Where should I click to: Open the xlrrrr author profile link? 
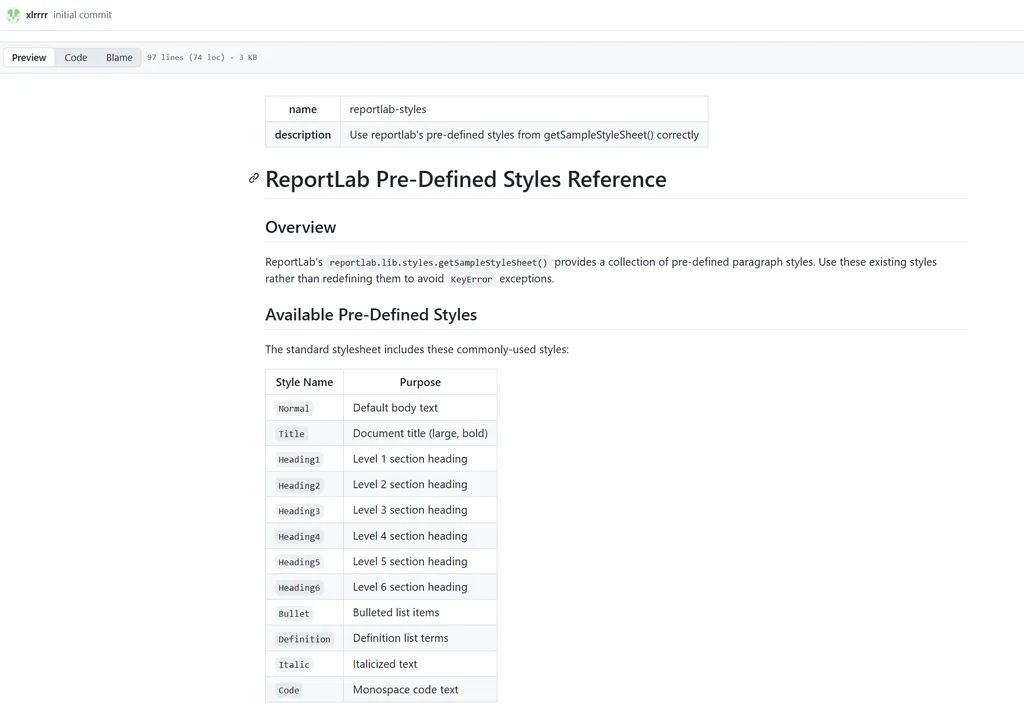tap(37, 14)
